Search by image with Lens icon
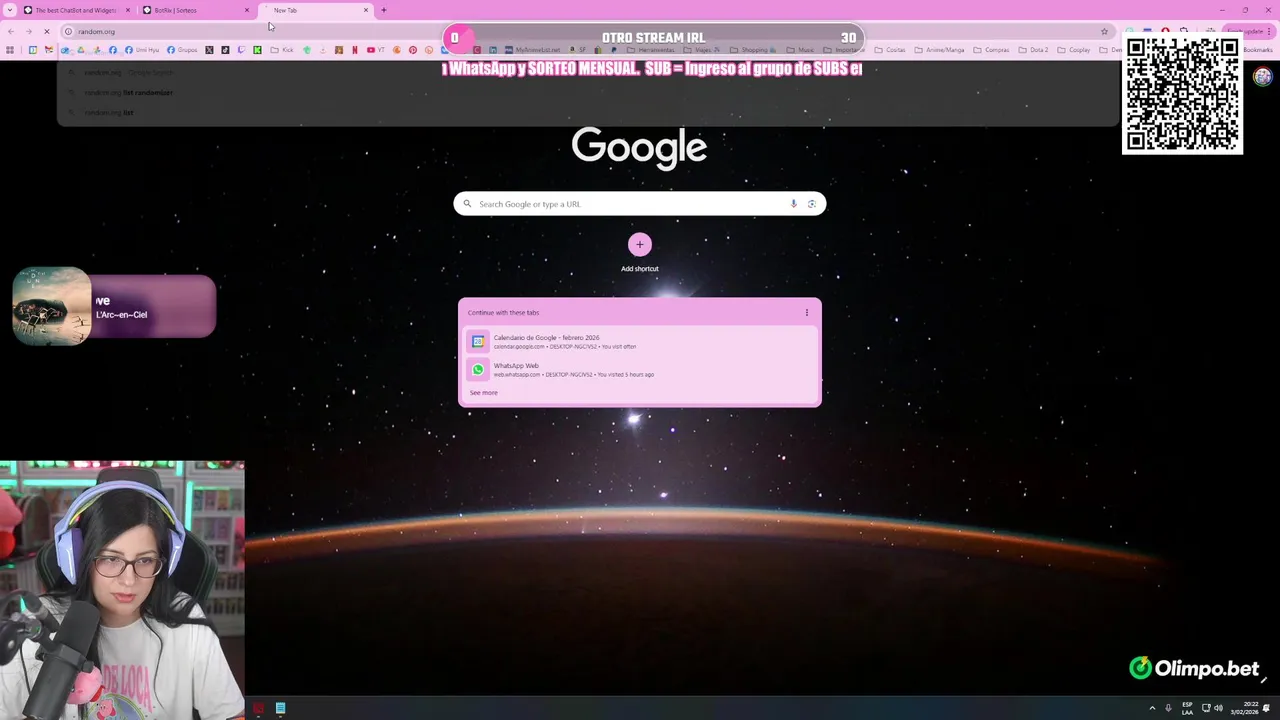The height and width of the screenshot is (720, 1280). pos(812,204)
